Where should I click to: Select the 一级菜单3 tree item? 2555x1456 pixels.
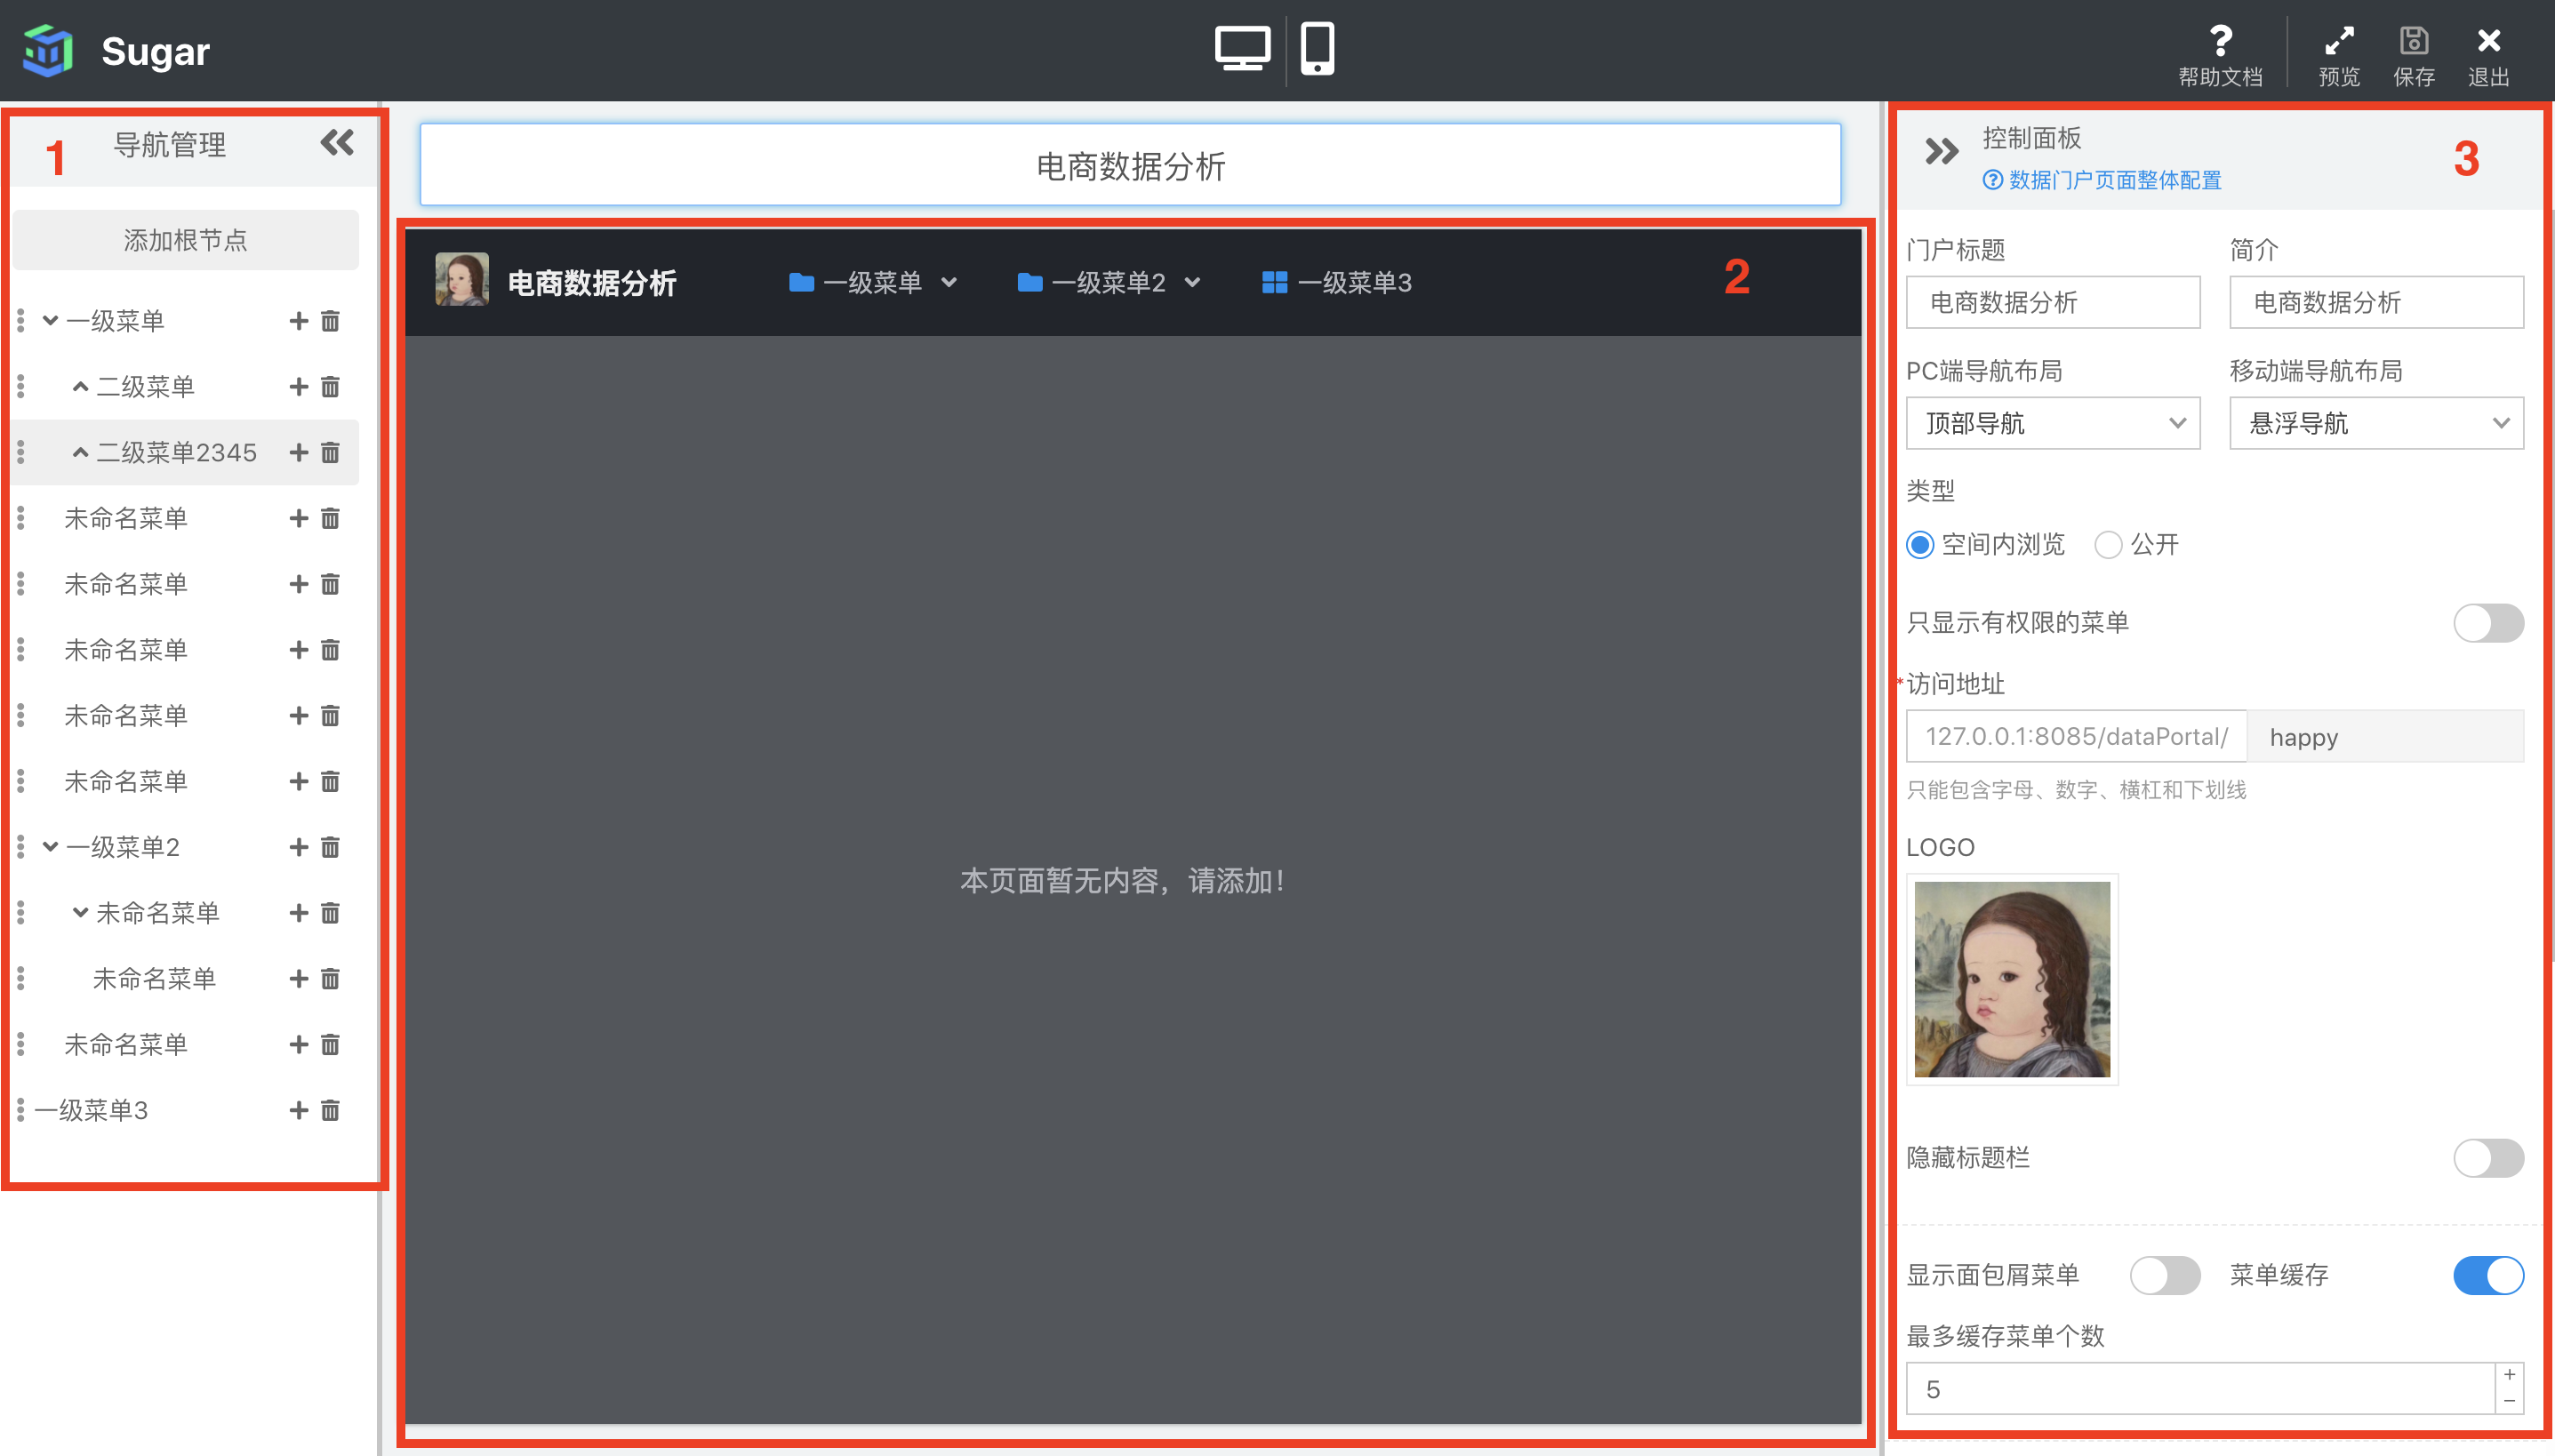(91, 1110)
